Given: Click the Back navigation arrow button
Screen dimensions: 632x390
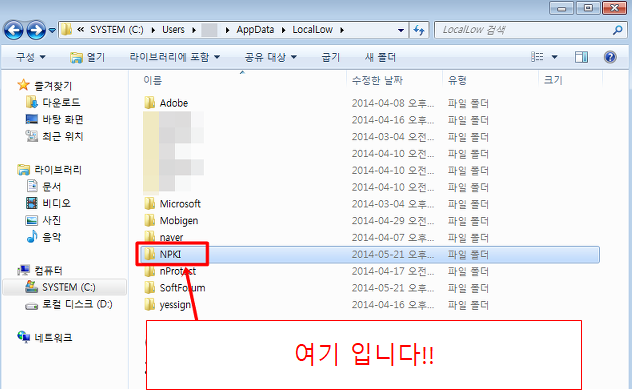Looking at the screenshot, I should tap(14, 30).
